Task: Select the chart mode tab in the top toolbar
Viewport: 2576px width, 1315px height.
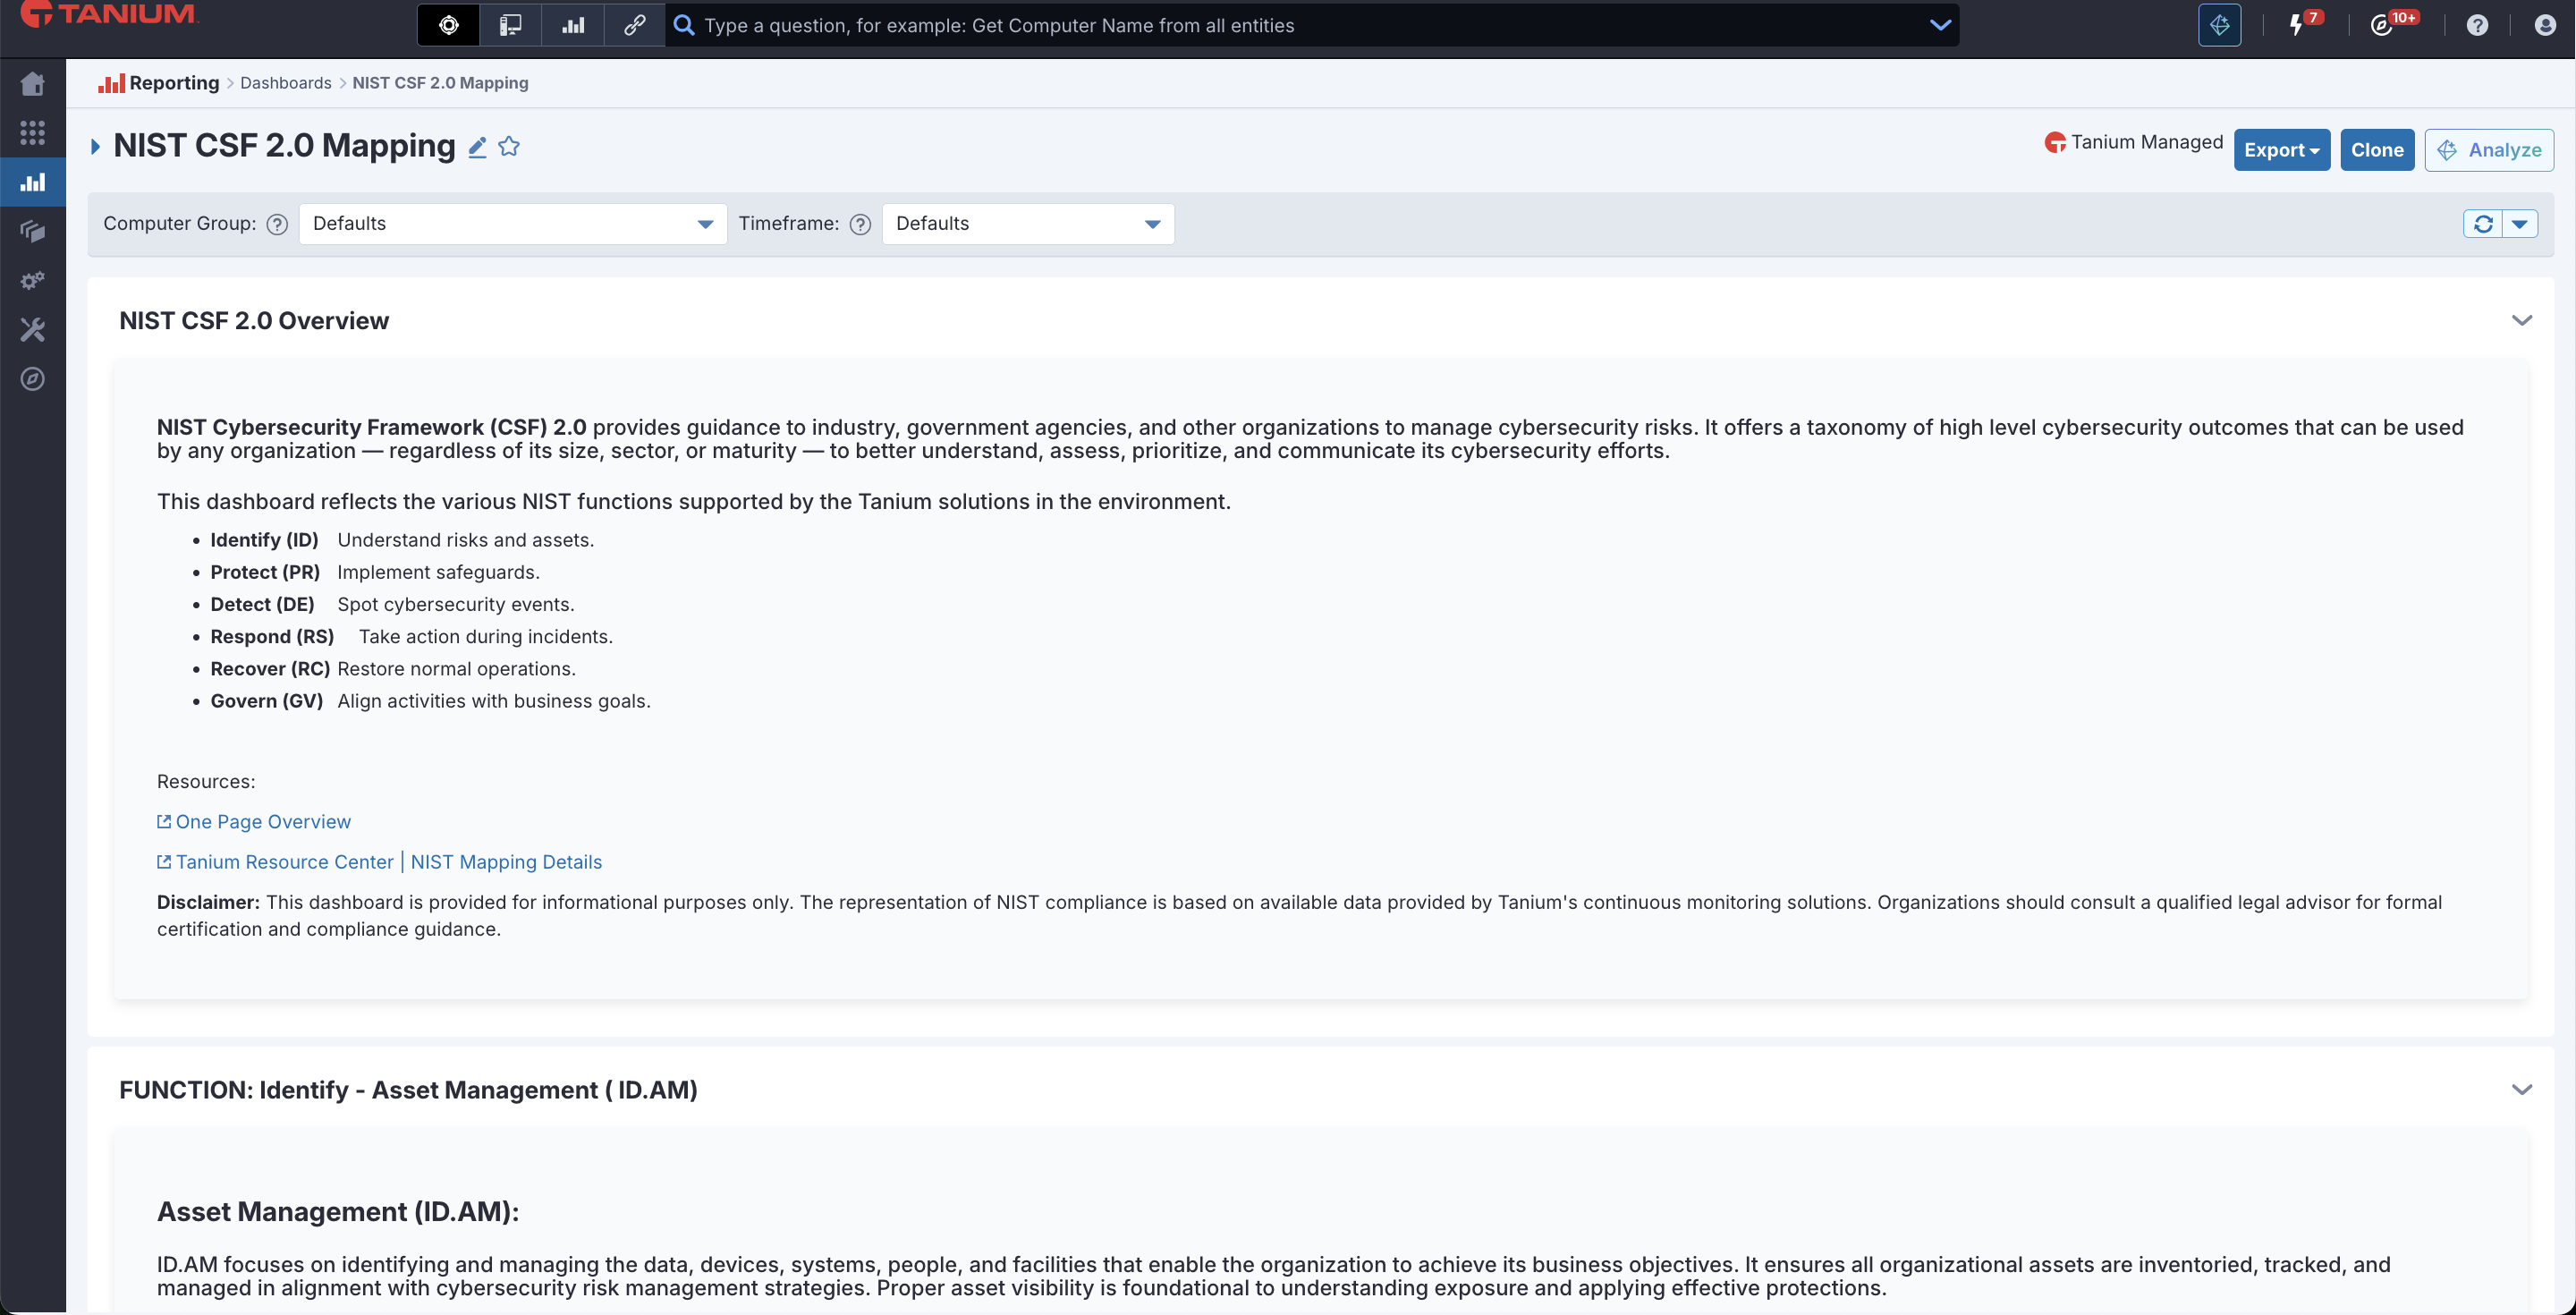Action: point(573,25)
